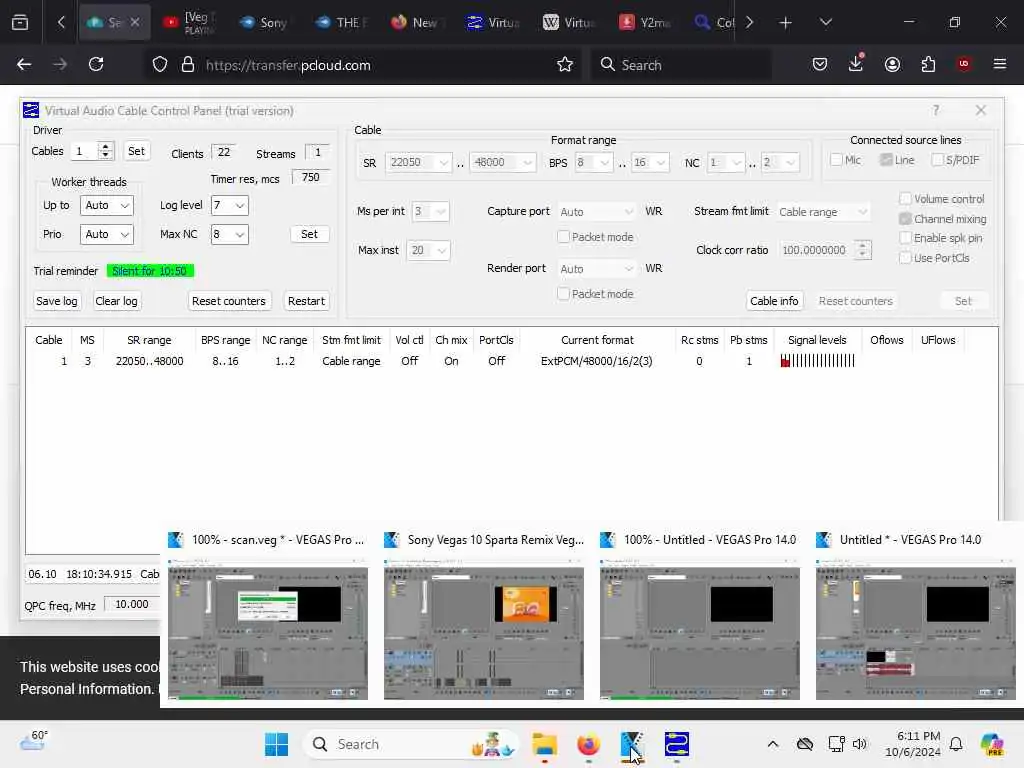Click the Virtual Audio Cable help question mark

point(936,110)
